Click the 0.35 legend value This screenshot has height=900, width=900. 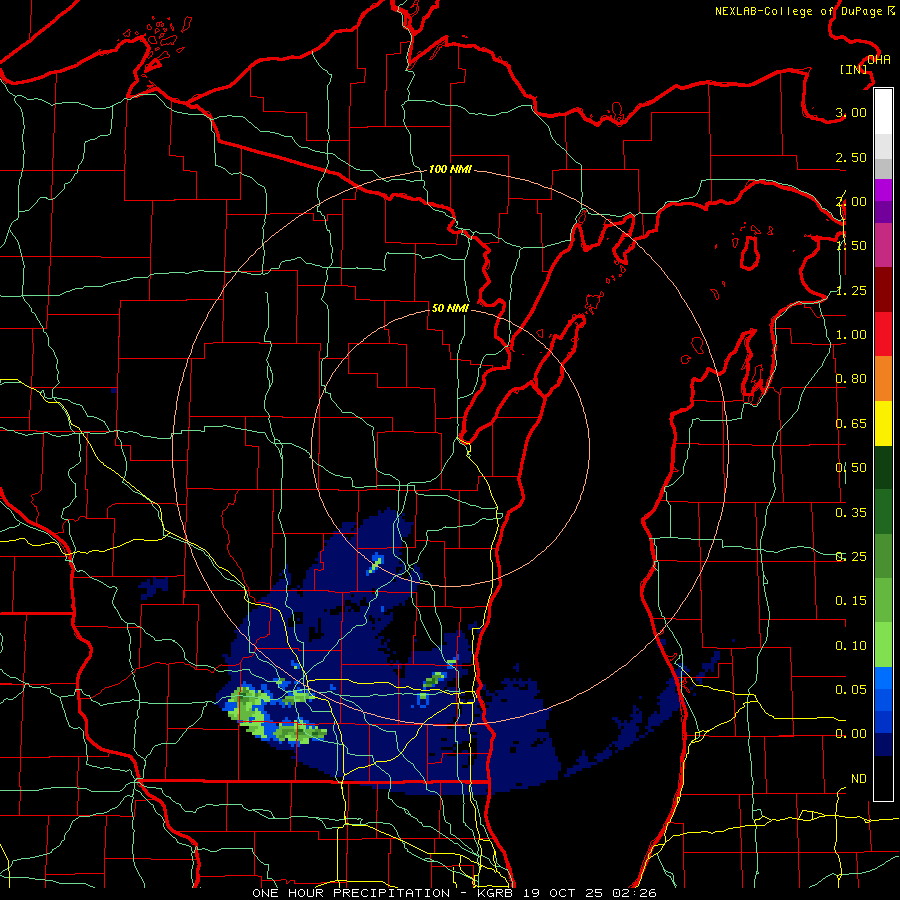coord(851,513)
